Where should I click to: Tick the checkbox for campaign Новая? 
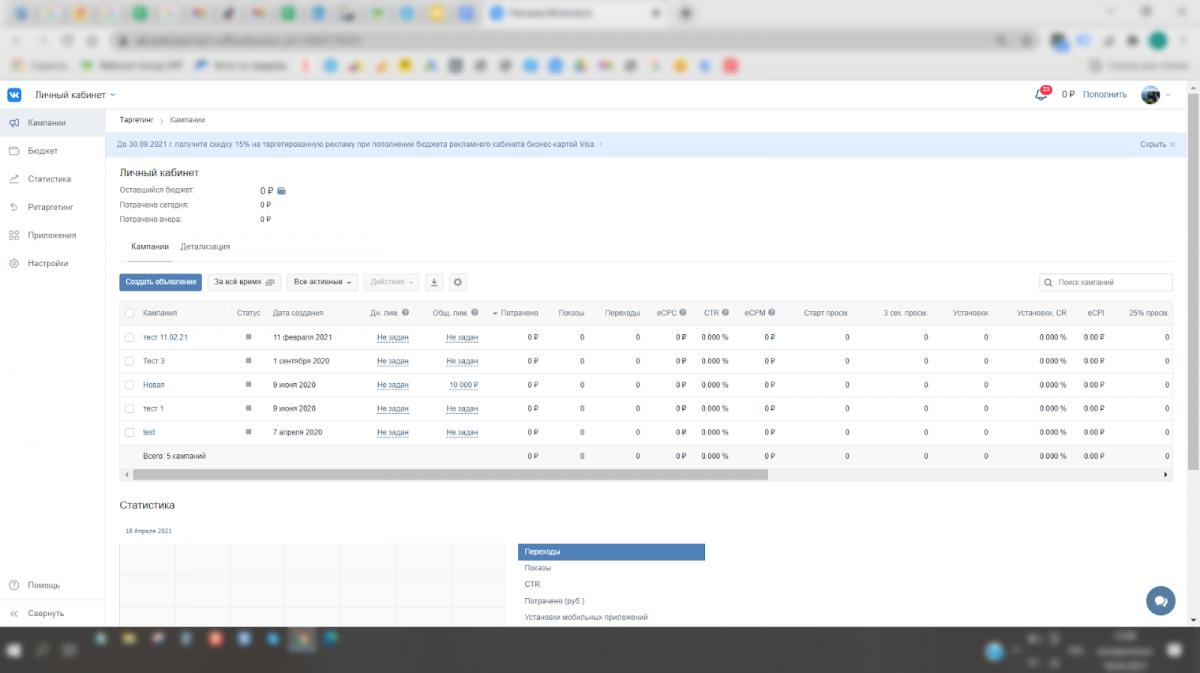click(x=129, y=385)
